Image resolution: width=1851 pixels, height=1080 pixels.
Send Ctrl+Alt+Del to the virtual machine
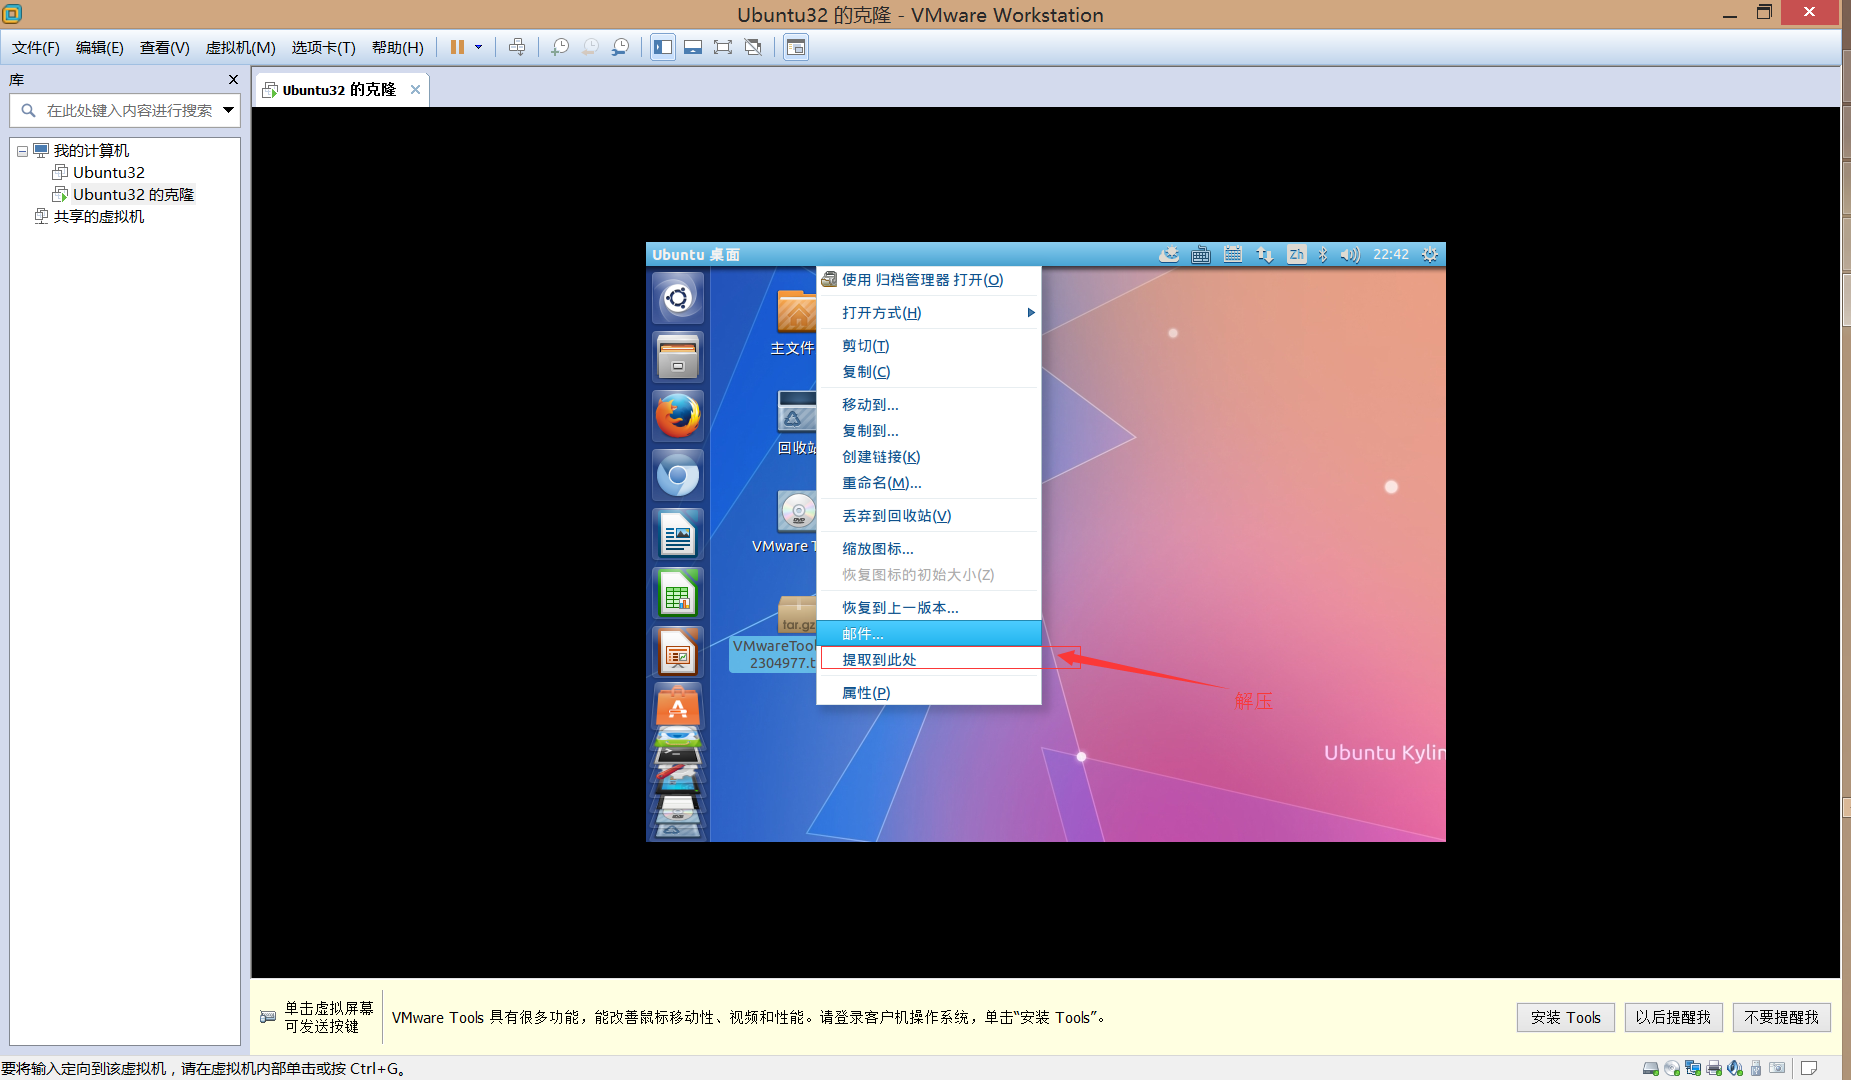(517, 47)
